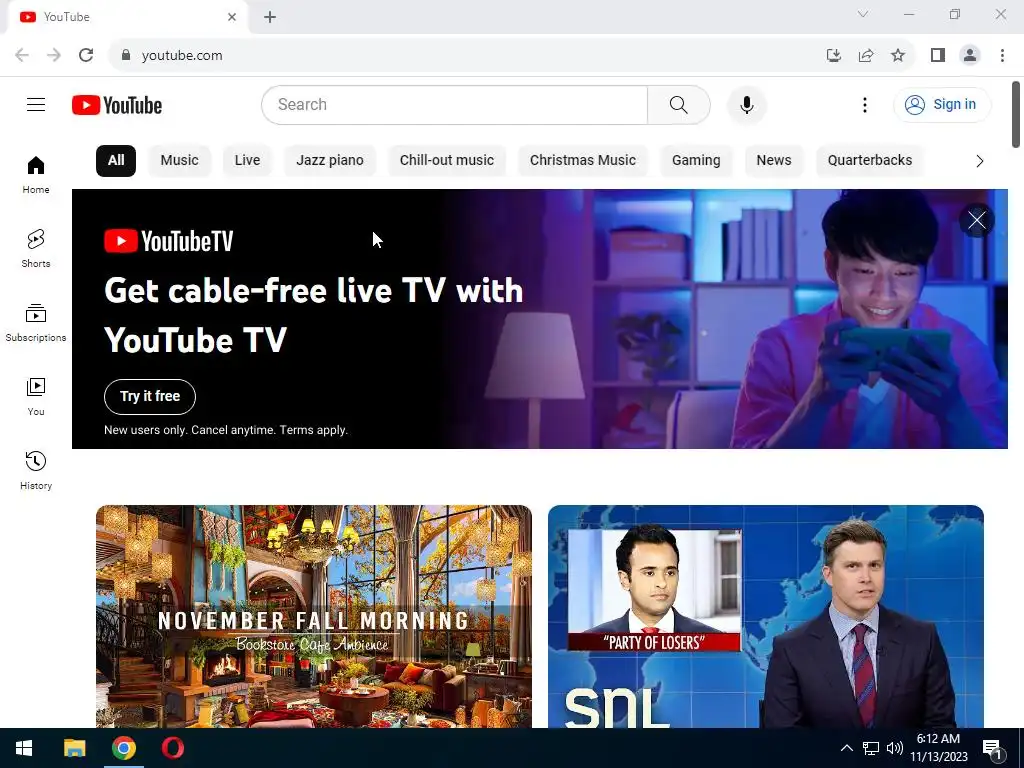Open YouTube settings three-dot menu
This screenshot has width=1024, height=768.
click(865, 104)
